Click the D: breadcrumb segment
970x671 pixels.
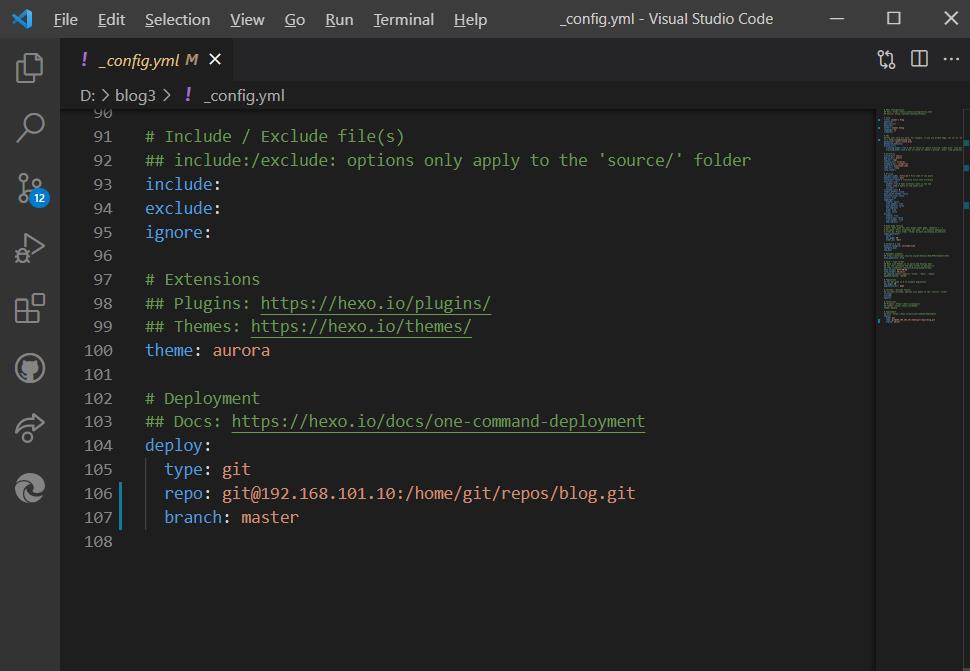(x=87, y=96)
